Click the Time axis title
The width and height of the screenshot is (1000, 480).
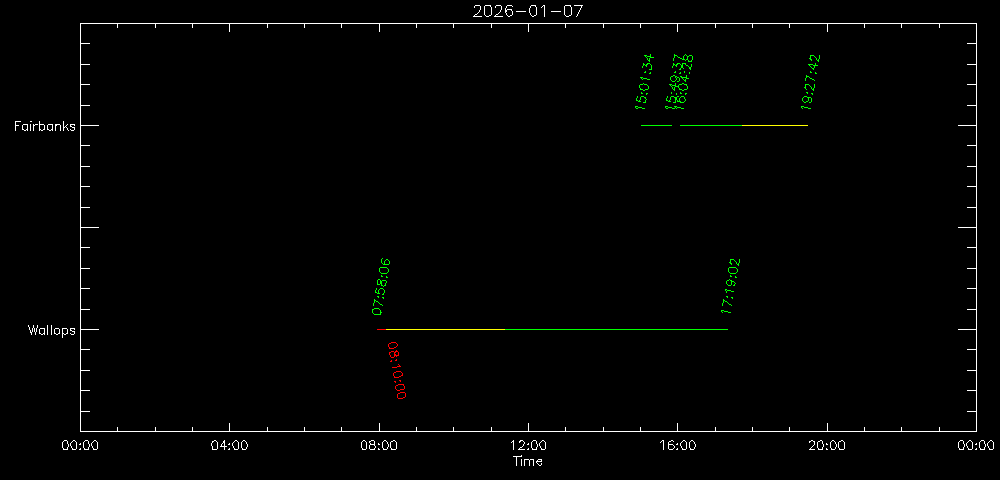(527, 461)
